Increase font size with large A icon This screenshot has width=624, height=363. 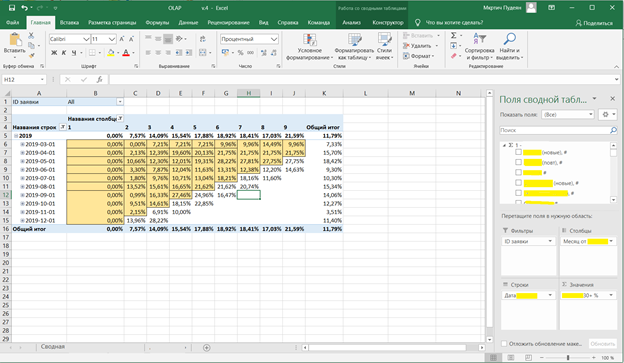[x=122, y=39]
